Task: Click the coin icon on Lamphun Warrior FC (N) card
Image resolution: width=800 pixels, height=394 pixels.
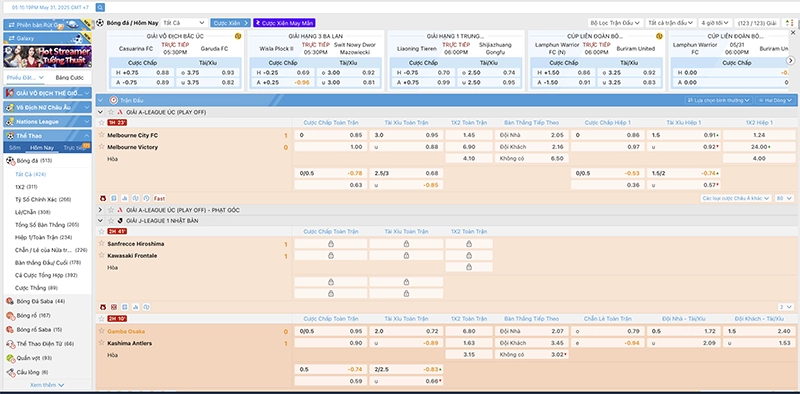Action: tap(659, 36)
